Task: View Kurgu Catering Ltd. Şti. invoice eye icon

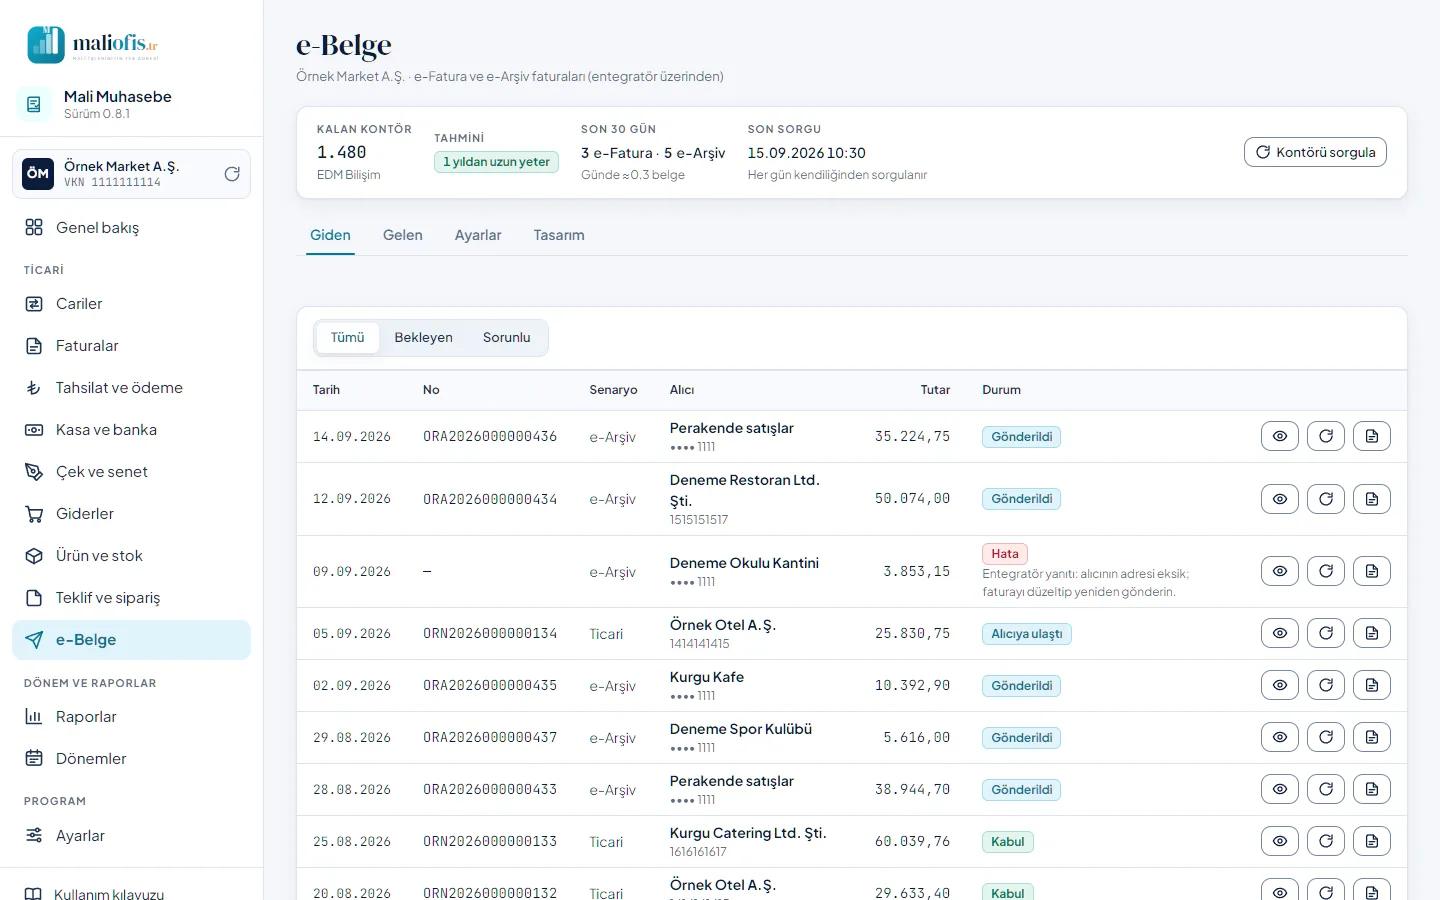Action: click(x=1280, y=841)
